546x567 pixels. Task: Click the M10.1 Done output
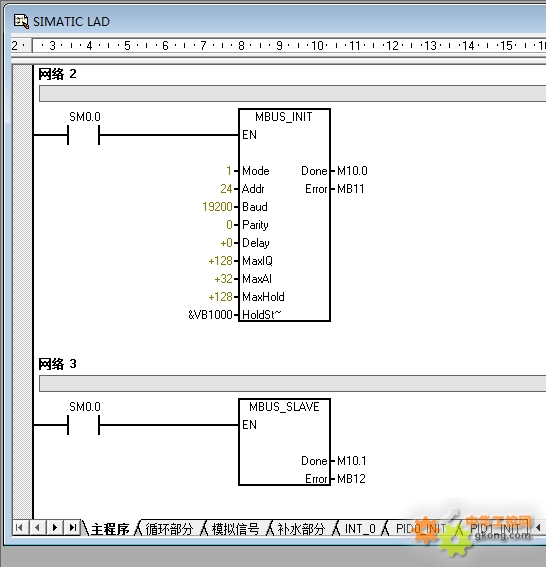coord(352,461)
